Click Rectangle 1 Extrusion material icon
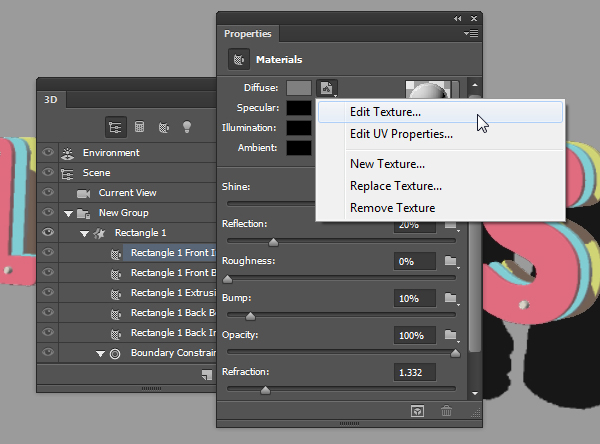Image resolution: width=600 pixels, height=444 pixels. pyautogui.click(x=116, y=294)
